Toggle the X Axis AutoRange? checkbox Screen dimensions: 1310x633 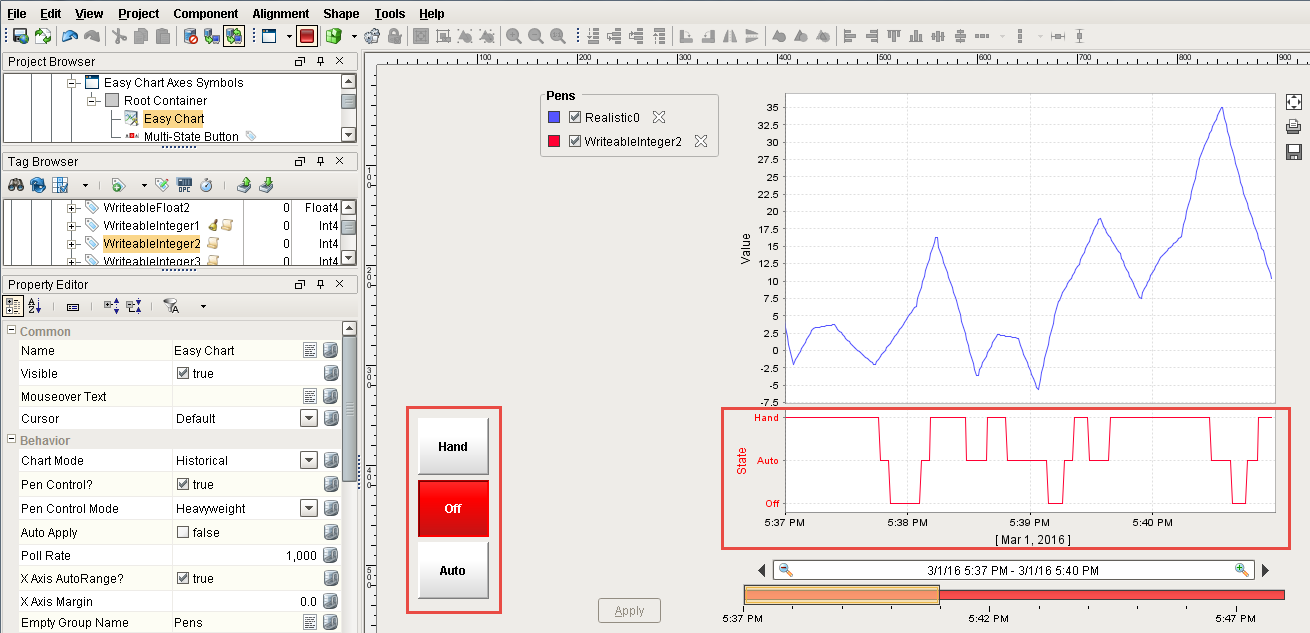[x=182, y=578]
